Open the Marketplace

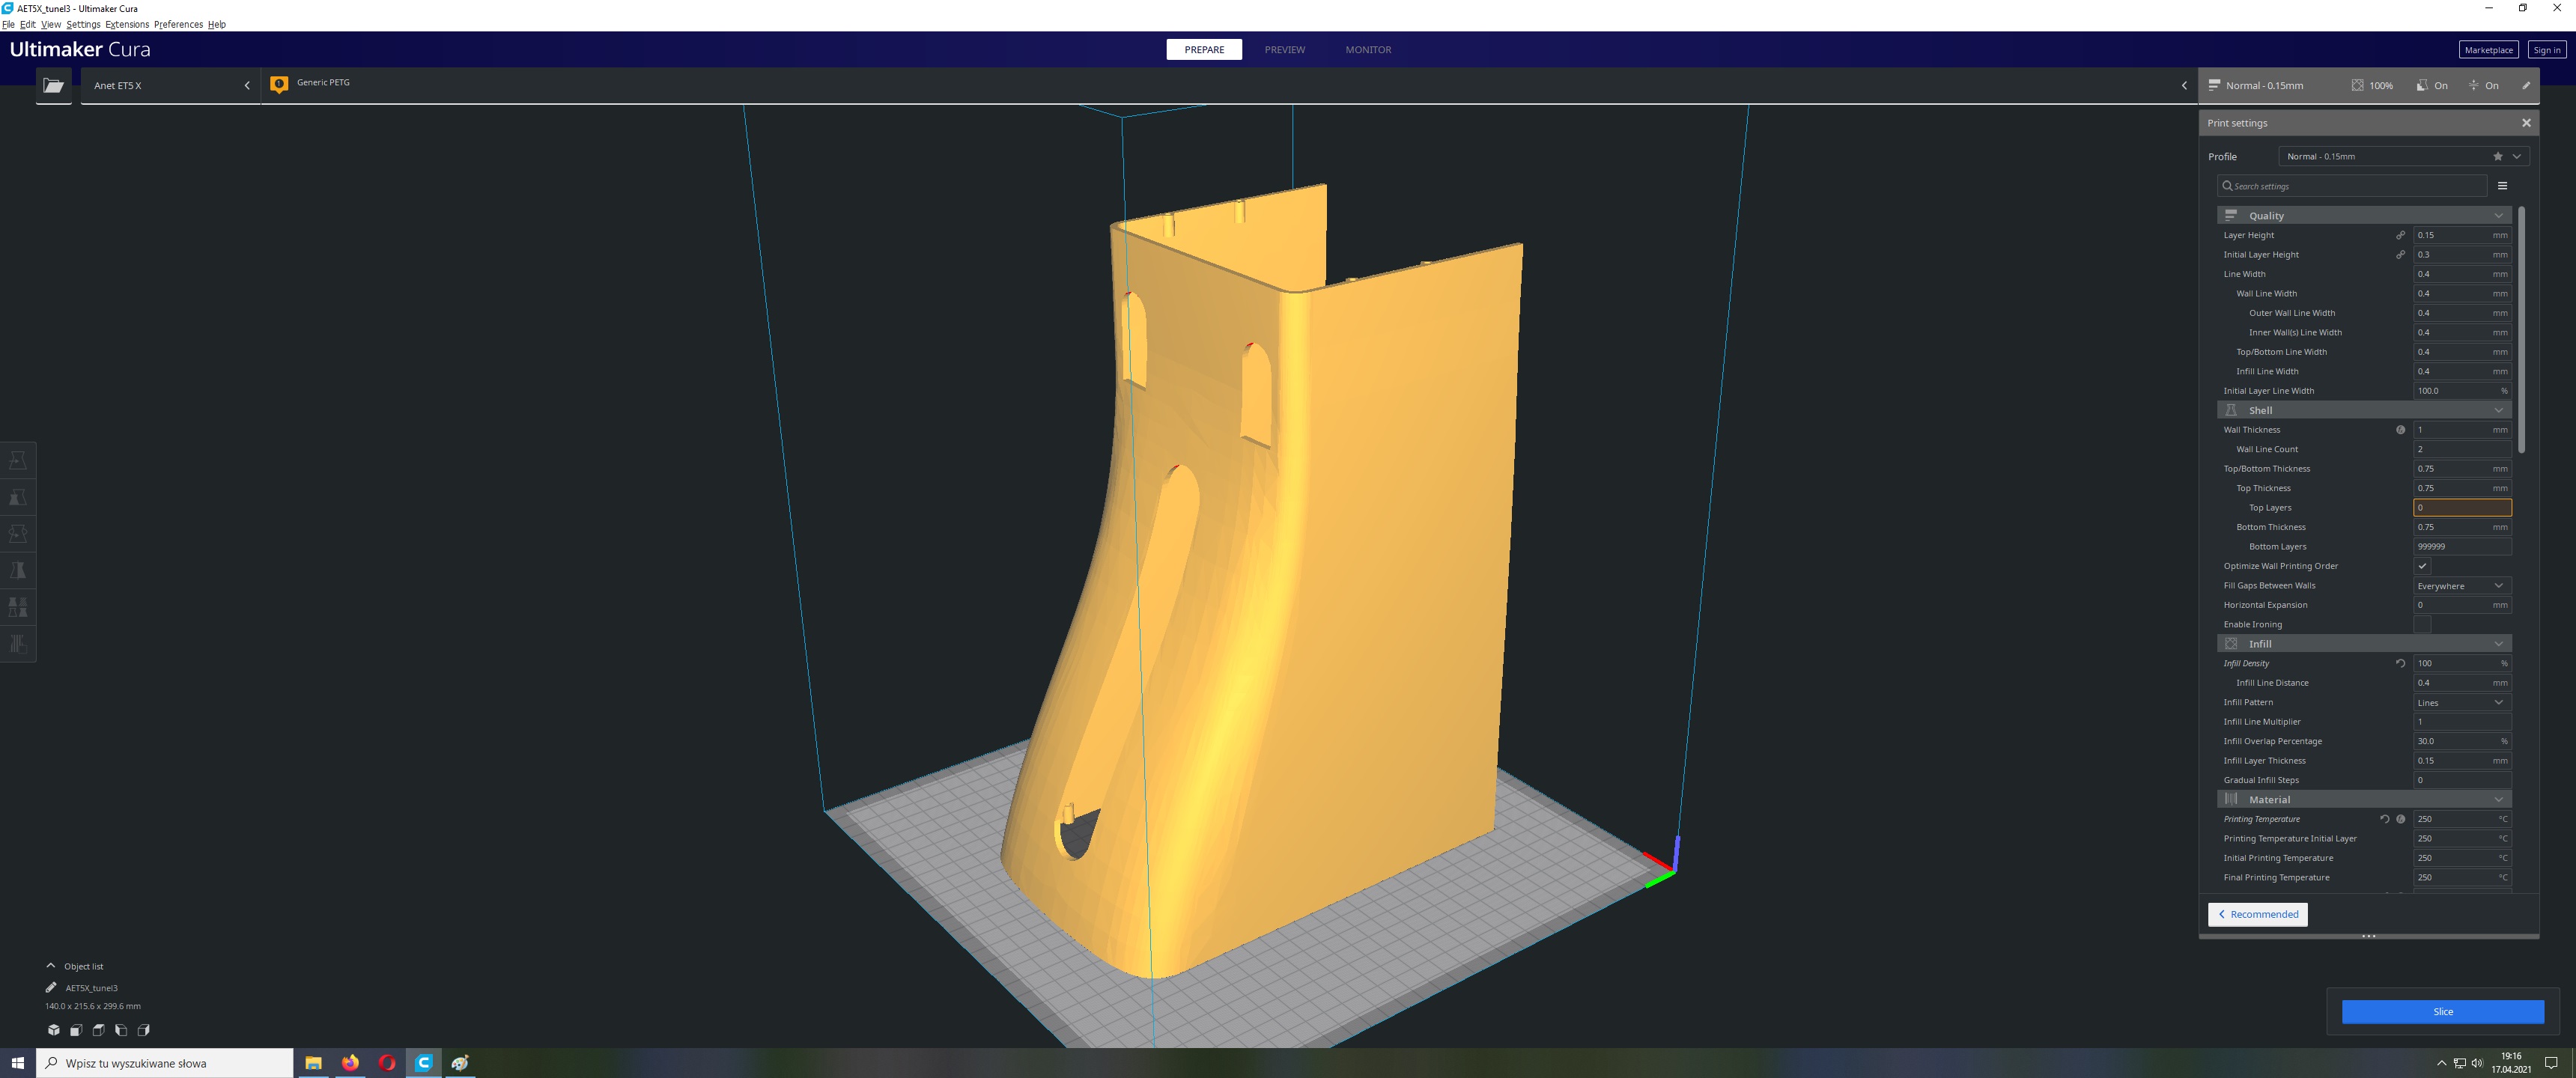[2488, 49]
